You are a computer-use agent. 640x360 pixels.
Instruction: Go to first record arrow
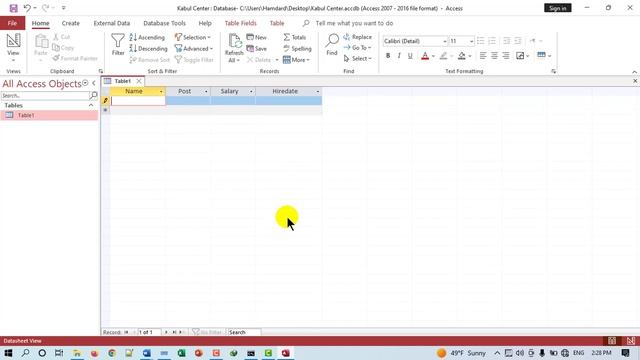(127, 332)
